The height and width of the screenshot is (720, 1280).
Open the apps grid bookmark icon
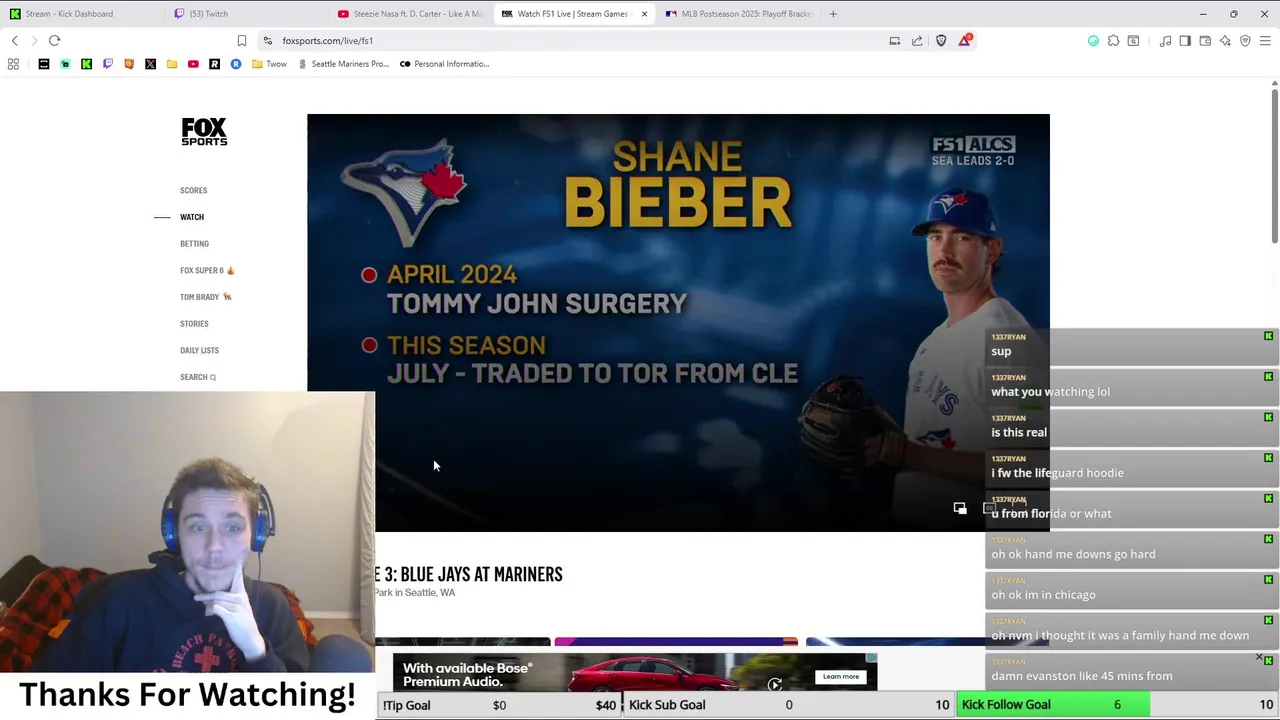click(13, 64)
